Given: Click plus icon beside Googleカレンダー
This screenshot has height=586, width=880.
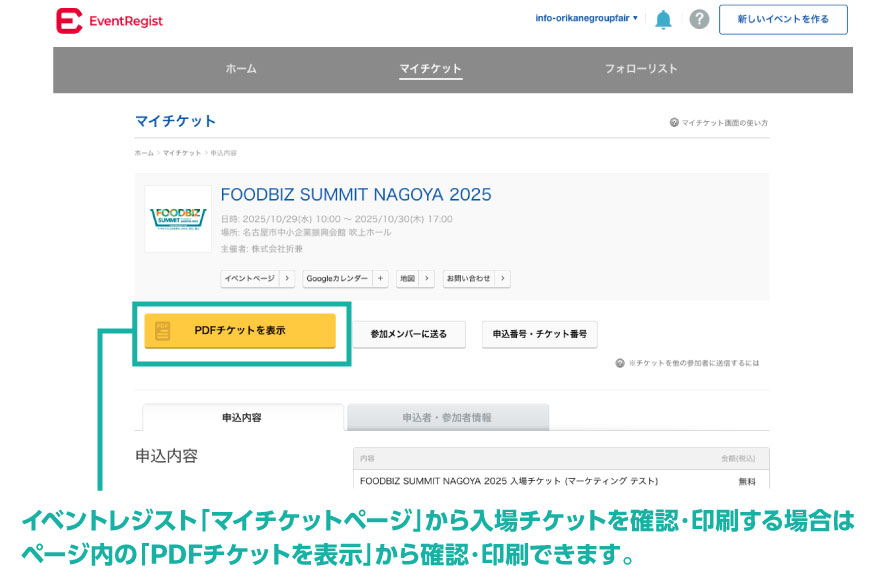Looking at the screenshot, I should click(x=381, y=278).
